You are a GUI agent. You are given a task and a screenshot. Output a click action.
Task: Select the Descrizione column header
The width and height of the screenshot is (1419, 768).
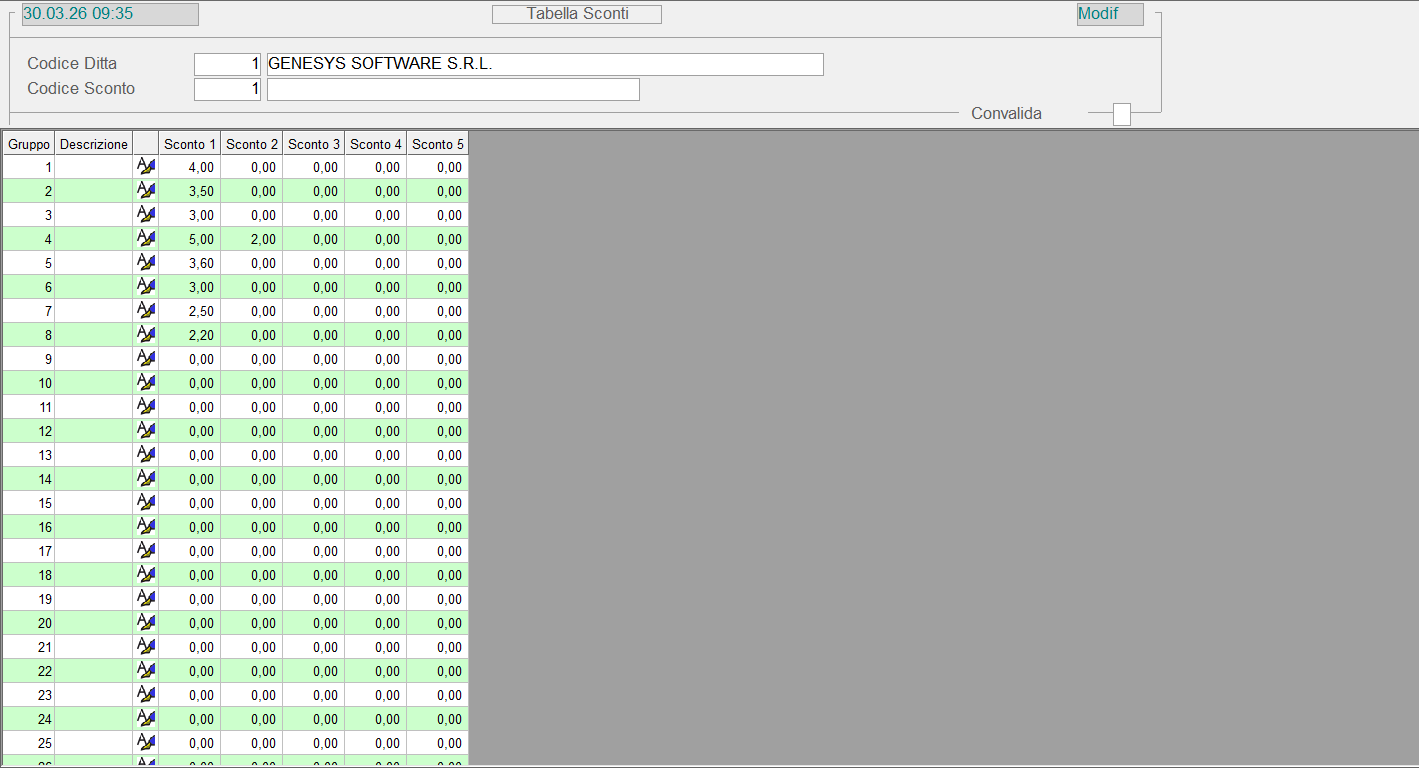94,144
